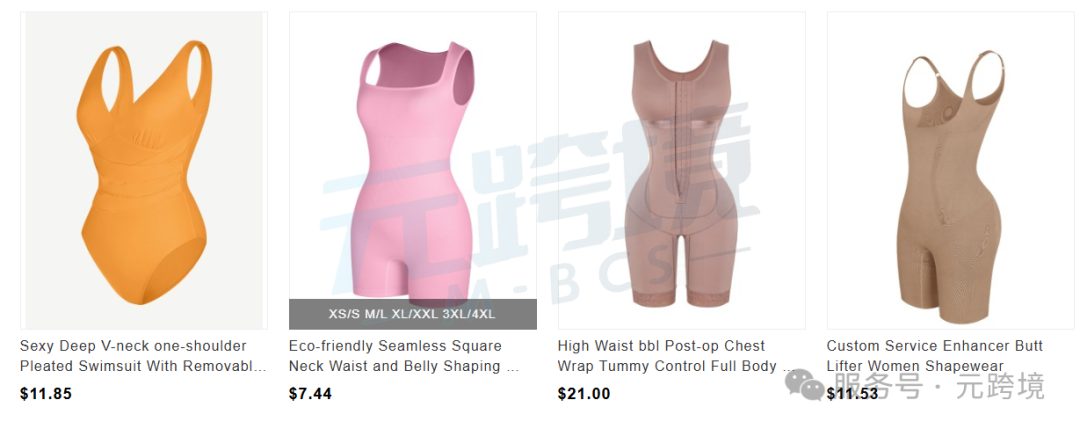This screenshot has width=1080, height=429.
Task: Click the $21.00 price label
Action: click(583, 394)
